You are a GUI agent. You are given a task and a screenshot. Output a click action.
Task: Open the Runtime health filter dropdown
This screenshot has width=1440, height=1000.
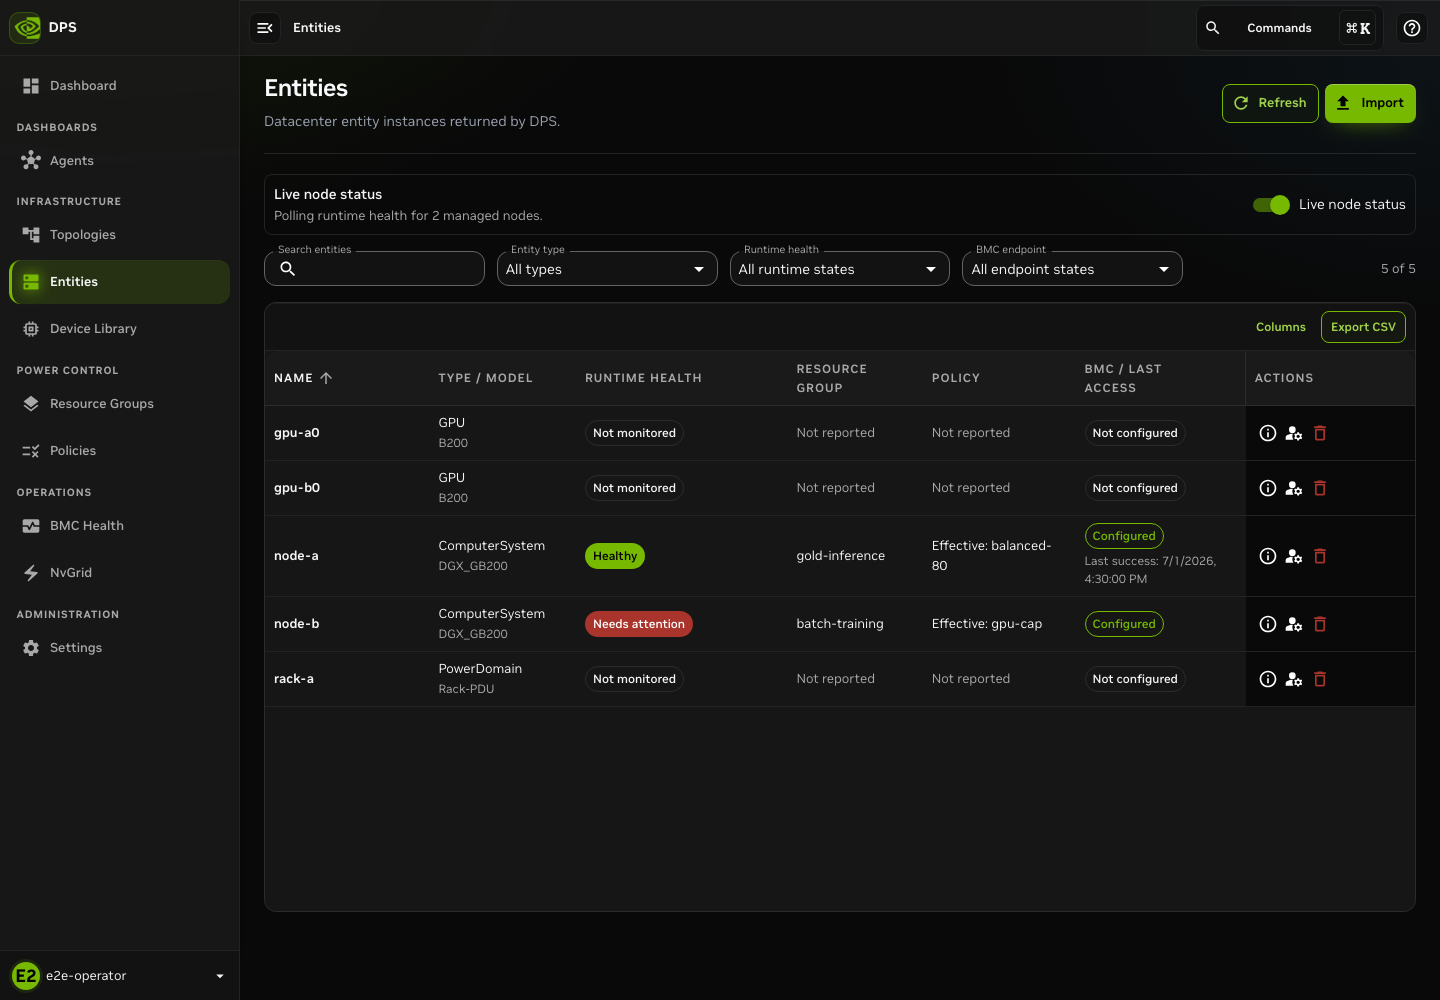point(840,269)
